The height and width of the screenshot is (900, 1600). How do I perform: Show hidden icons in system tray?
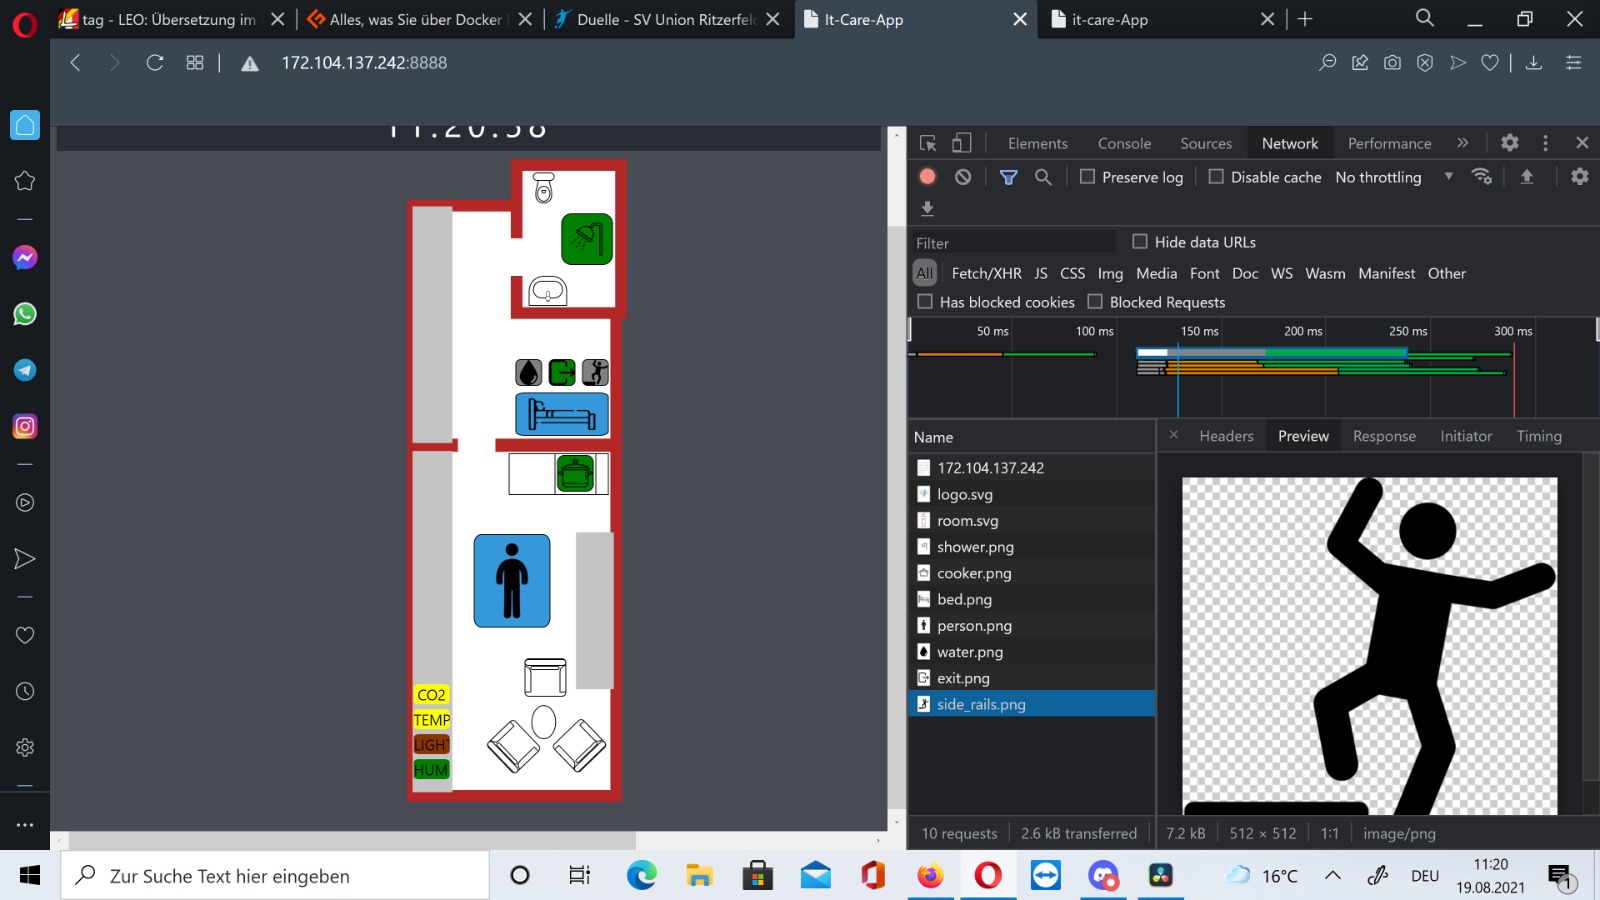(x=1333, y=876)
